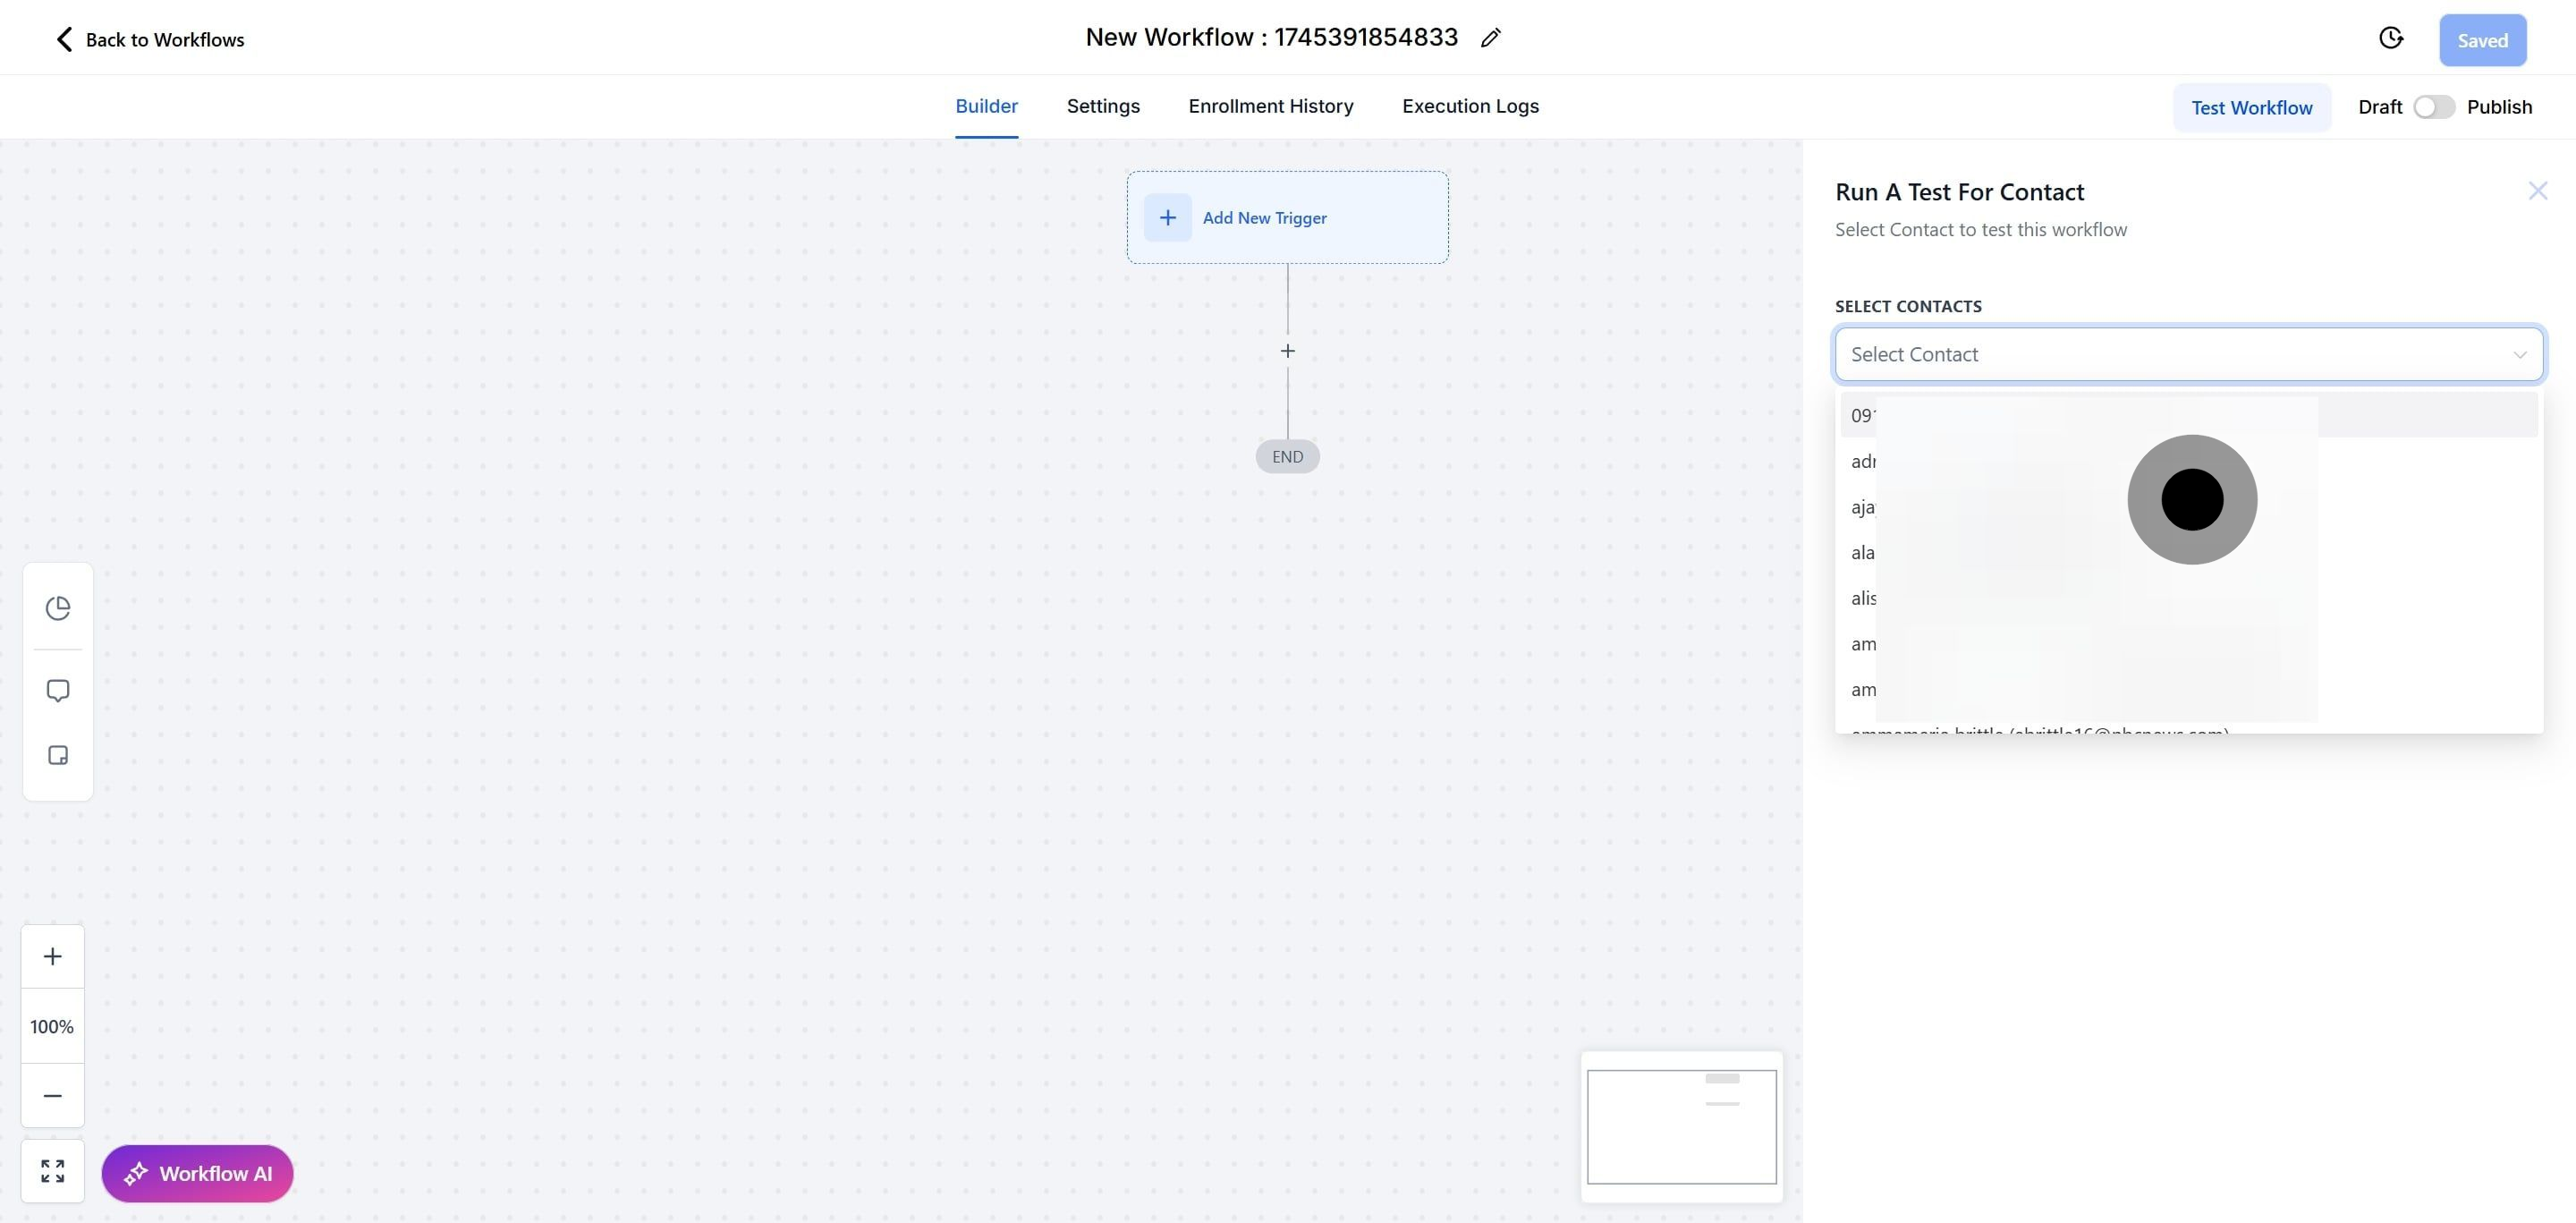Click the pencil icon to rename workflow

click(x=1490, y=39)
